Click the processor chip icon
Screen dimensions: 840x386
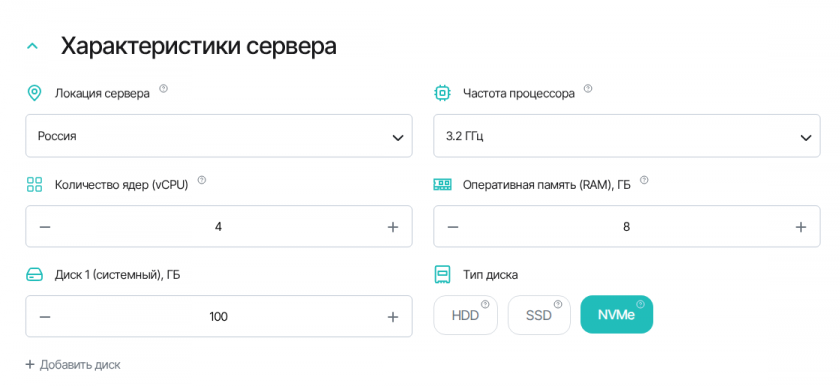[442, 93]
